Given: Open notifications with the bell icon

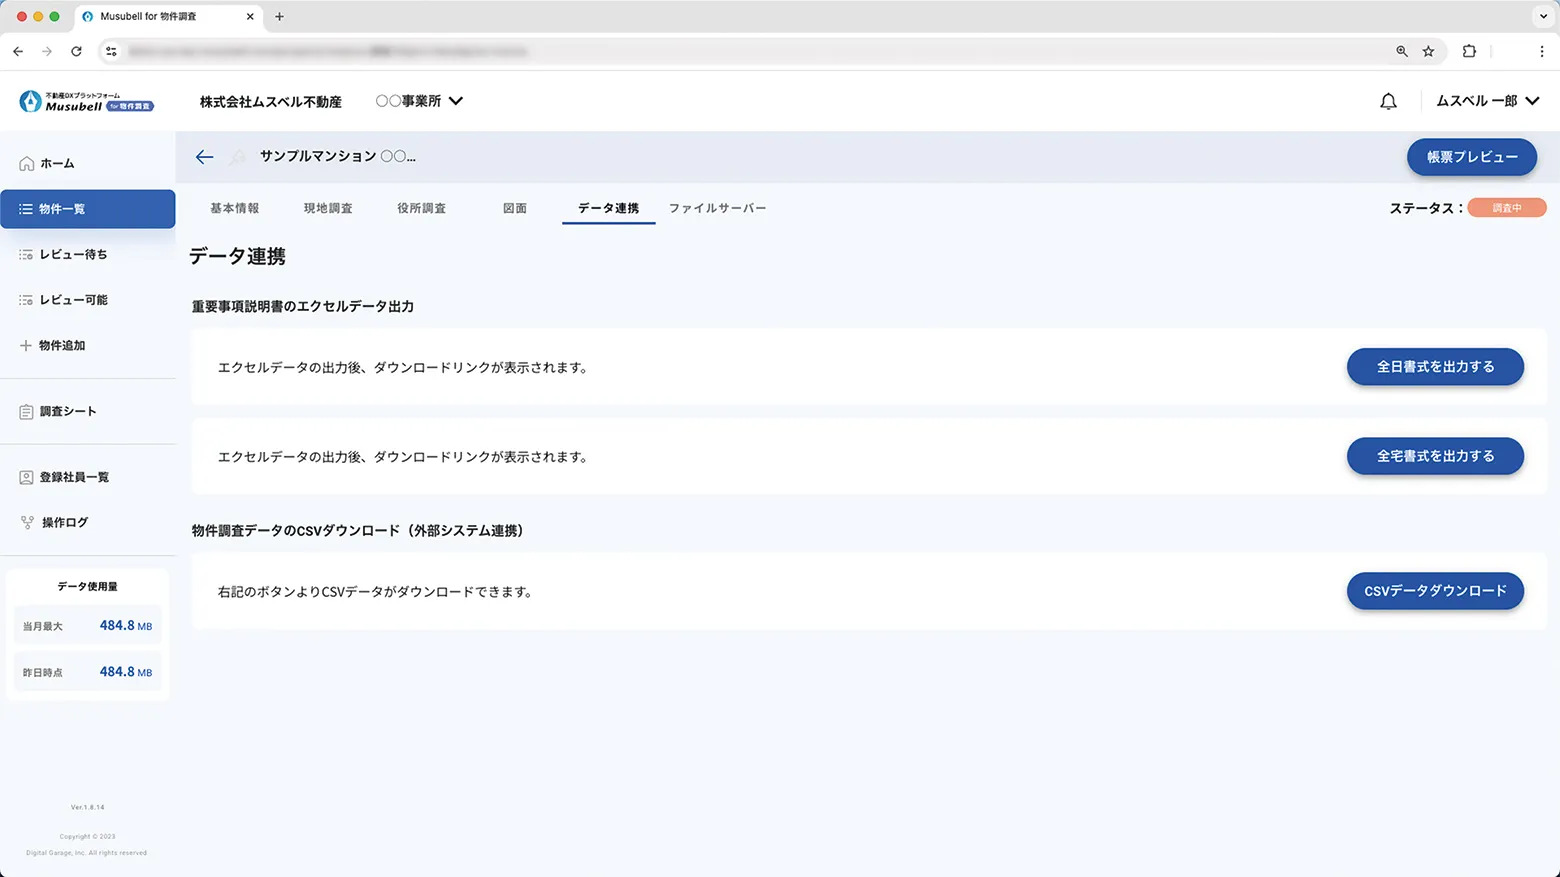Looking at the screenshot, I should click(1388, 100).
